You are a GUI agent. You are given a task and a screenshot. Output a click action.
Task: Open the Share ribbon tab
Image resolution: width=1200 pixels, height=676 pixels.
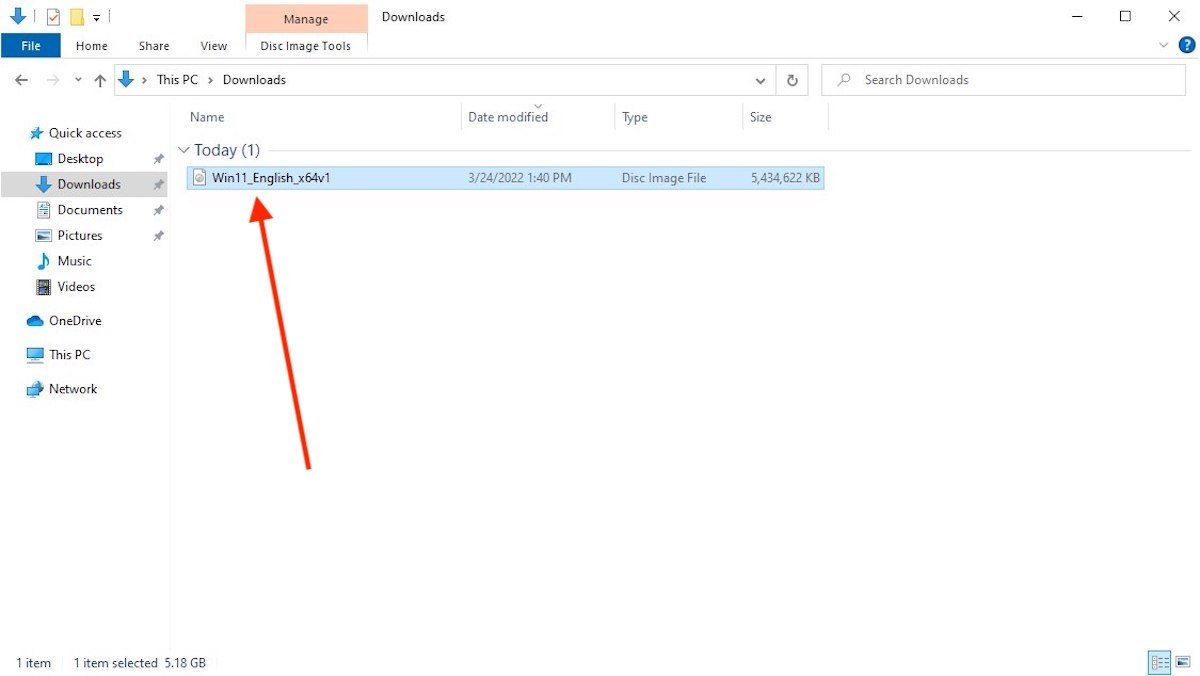click(154, 46)
